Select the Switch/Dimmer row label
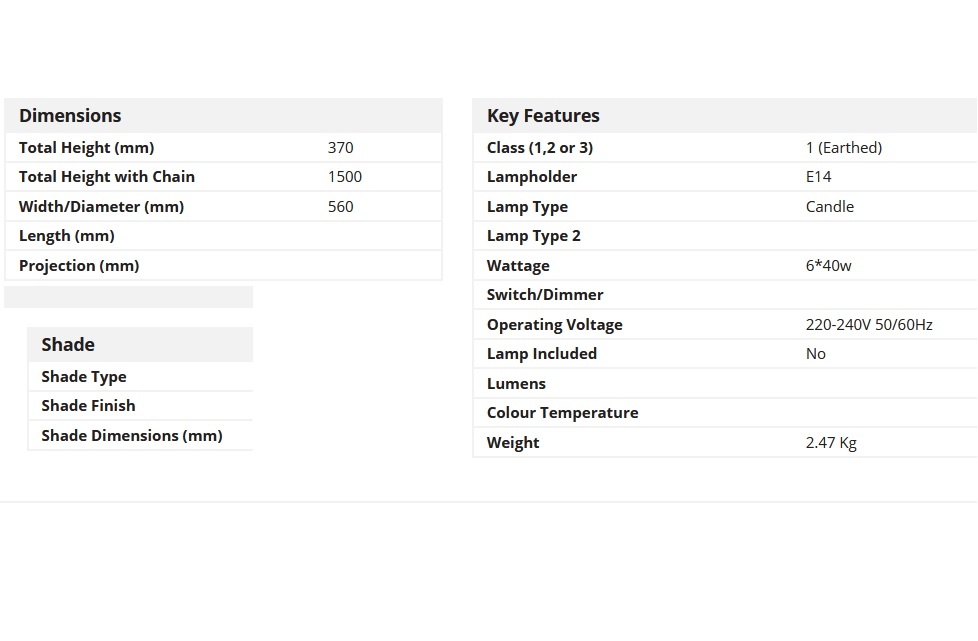 (545, 294)
